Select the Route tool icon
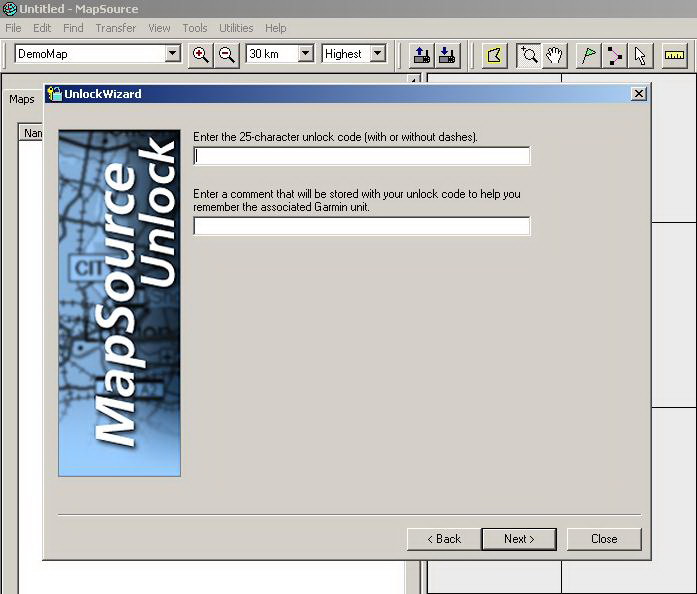Image resolution: width=697 pixels, height=594 pixels. tap(614, 56)
